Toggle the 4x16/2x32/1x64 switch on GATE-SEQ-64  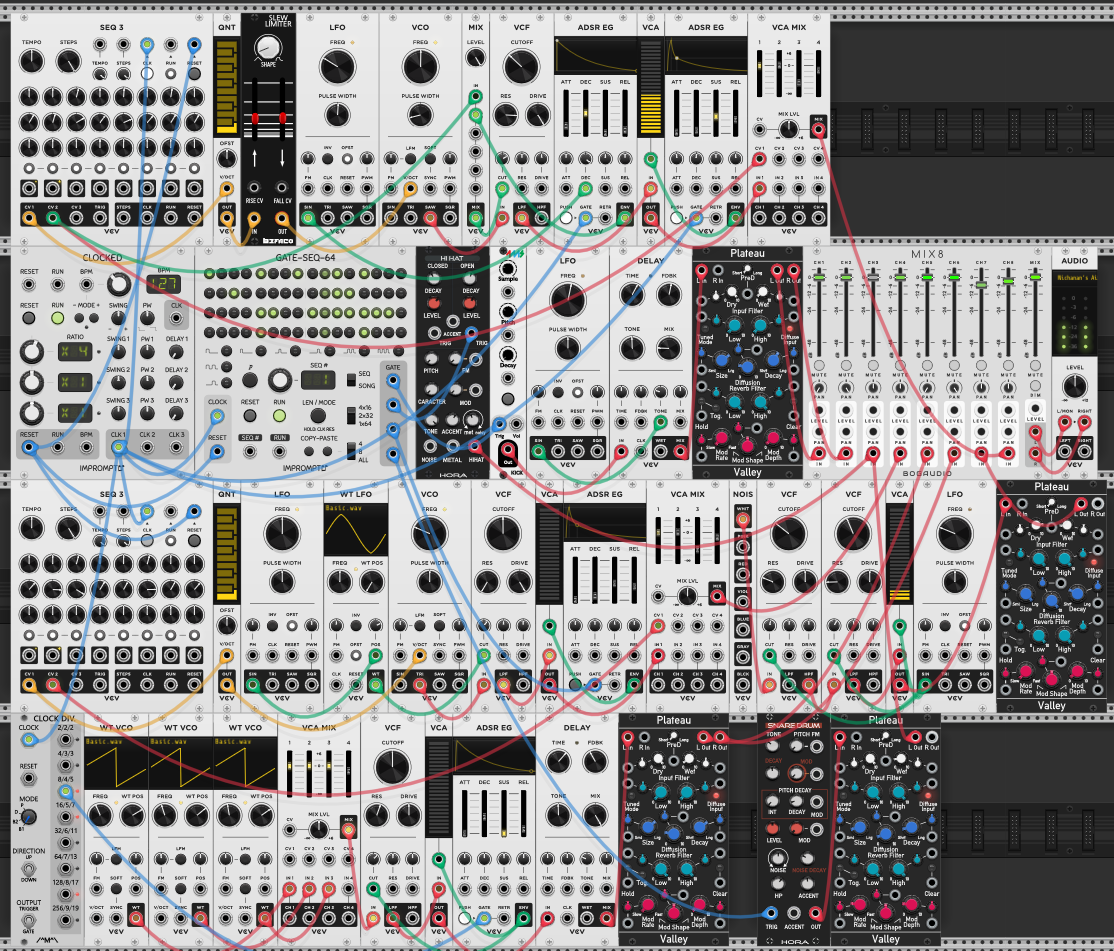[x=351, y=415]
